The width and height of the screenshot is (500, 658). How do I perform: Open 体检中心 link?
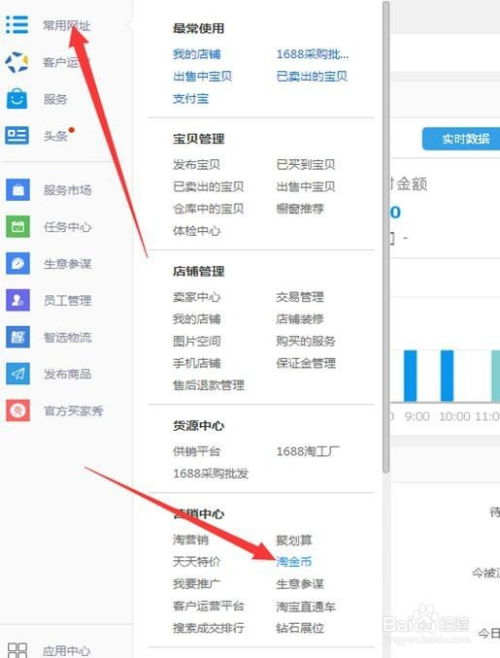pyautogui.click(x=196, y=231)
